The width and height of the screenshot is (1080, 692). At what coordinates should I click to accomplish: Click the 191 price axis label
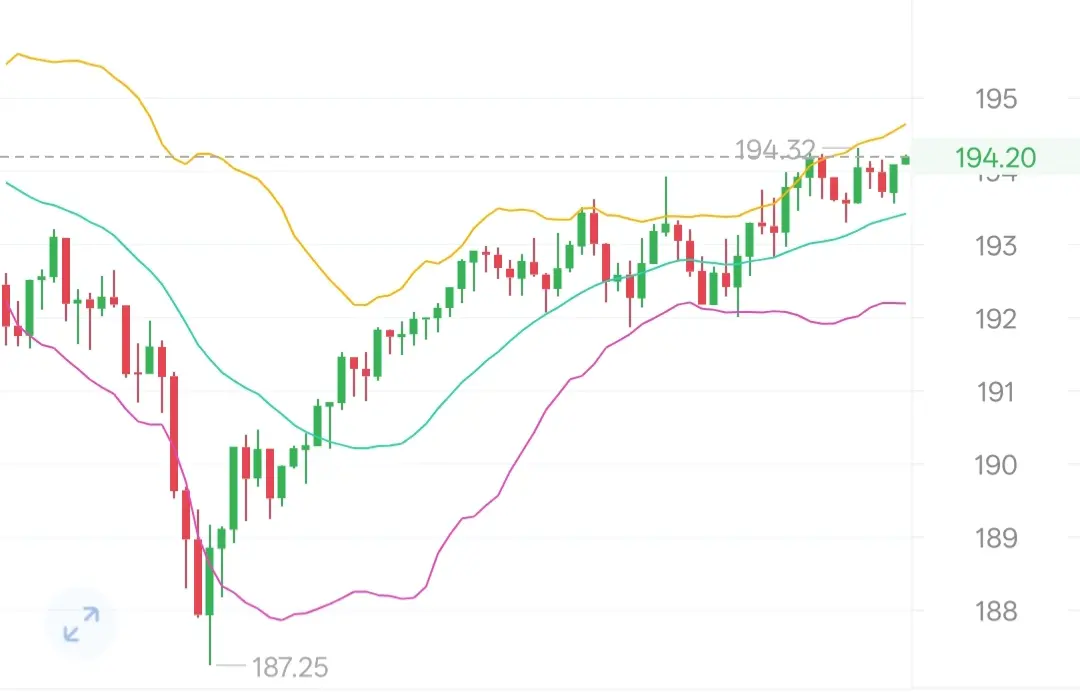click(996, 392)
